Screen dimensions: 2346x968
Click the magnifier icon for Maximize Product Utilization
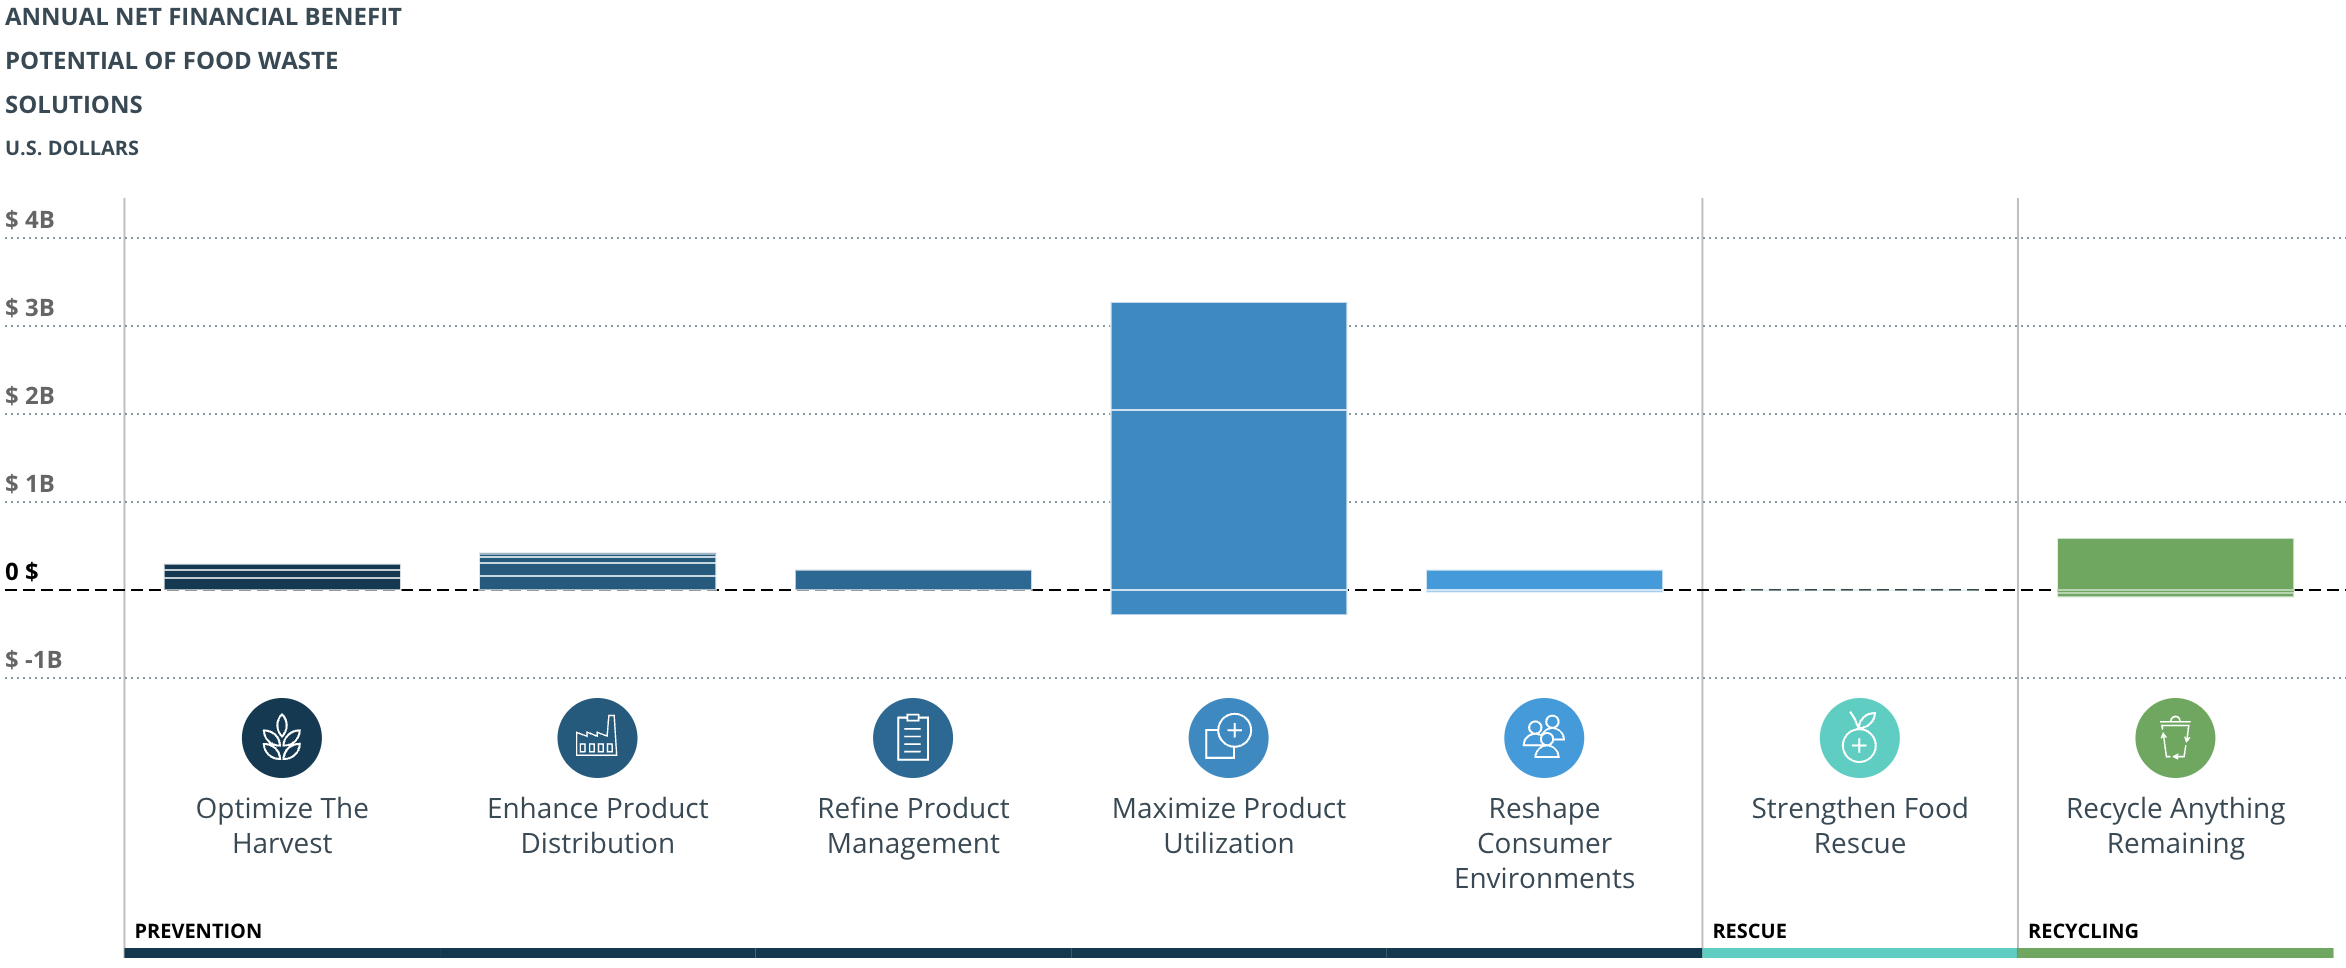tap(1228, 737)
